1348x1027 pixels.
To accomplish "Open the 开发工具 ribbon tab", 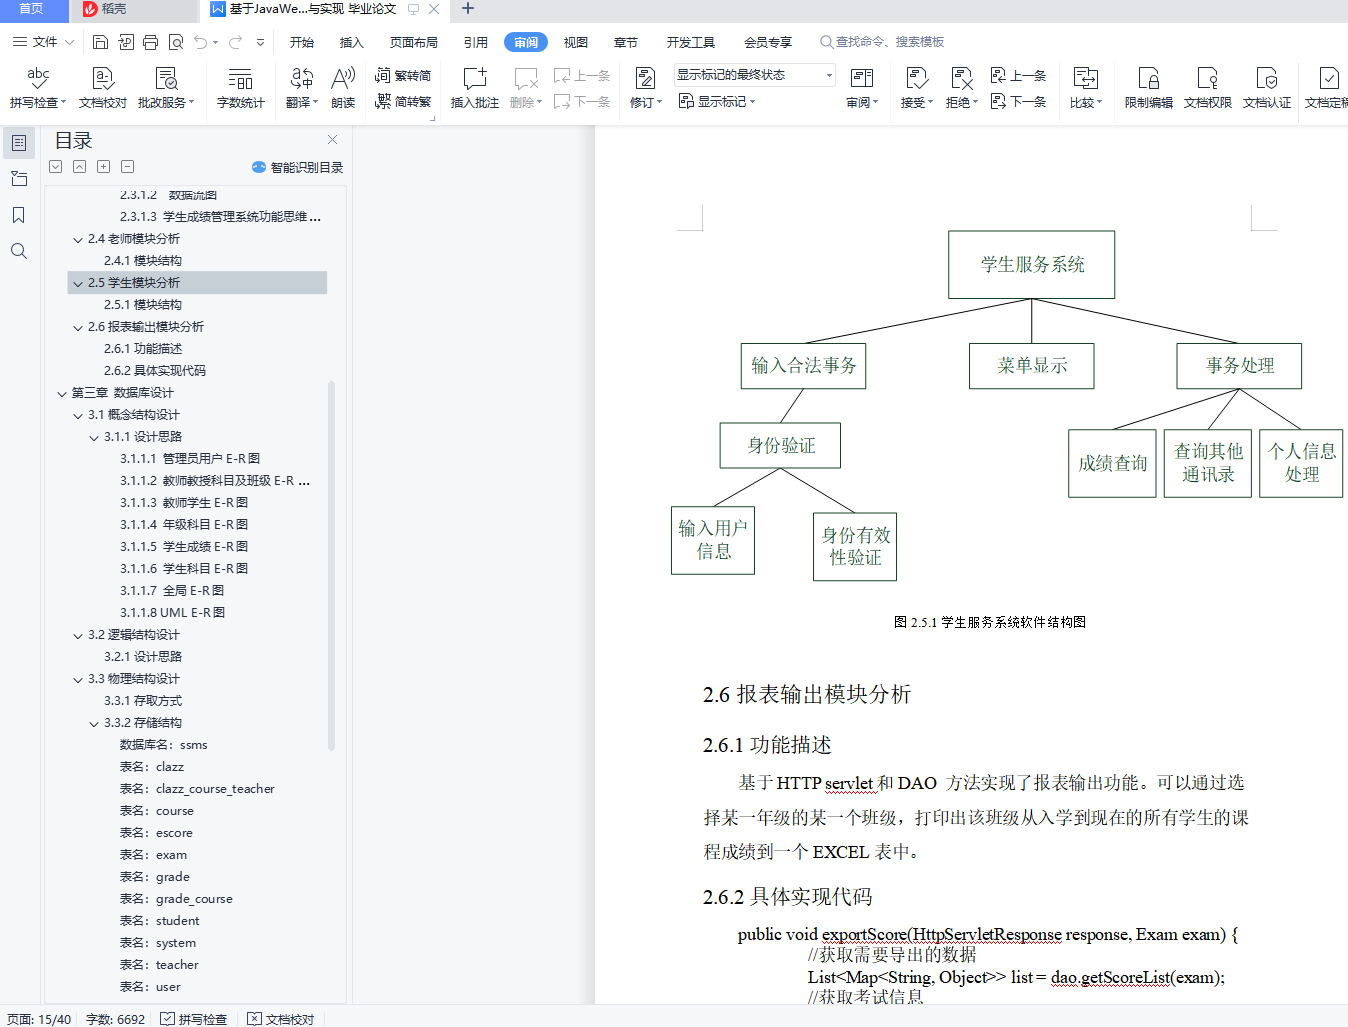I will tap(691, 42).
